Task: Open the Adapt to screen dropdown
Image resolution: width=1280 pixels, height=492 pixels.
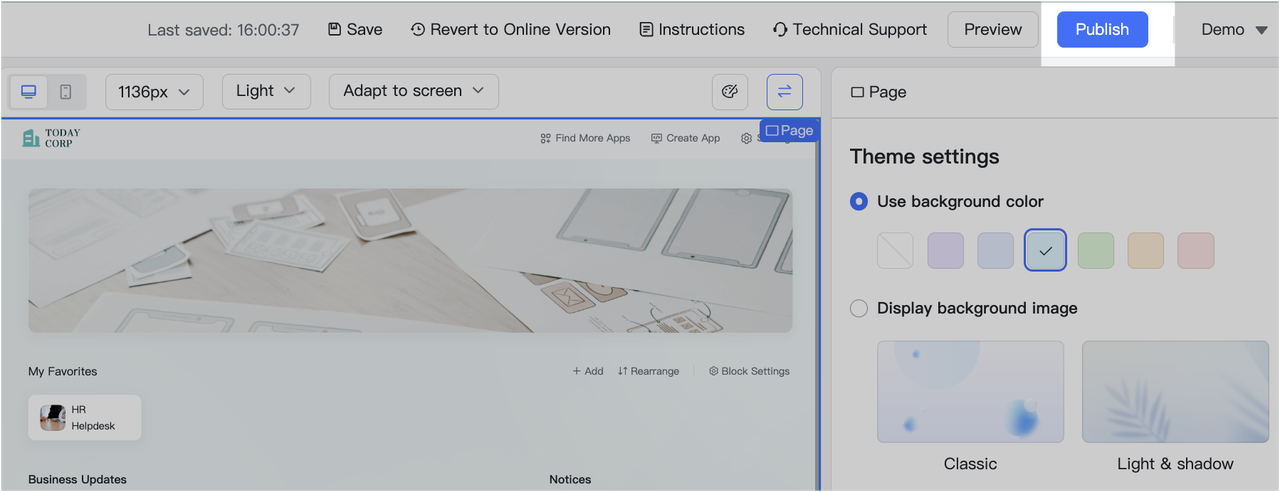Action: tap(414, 91)
